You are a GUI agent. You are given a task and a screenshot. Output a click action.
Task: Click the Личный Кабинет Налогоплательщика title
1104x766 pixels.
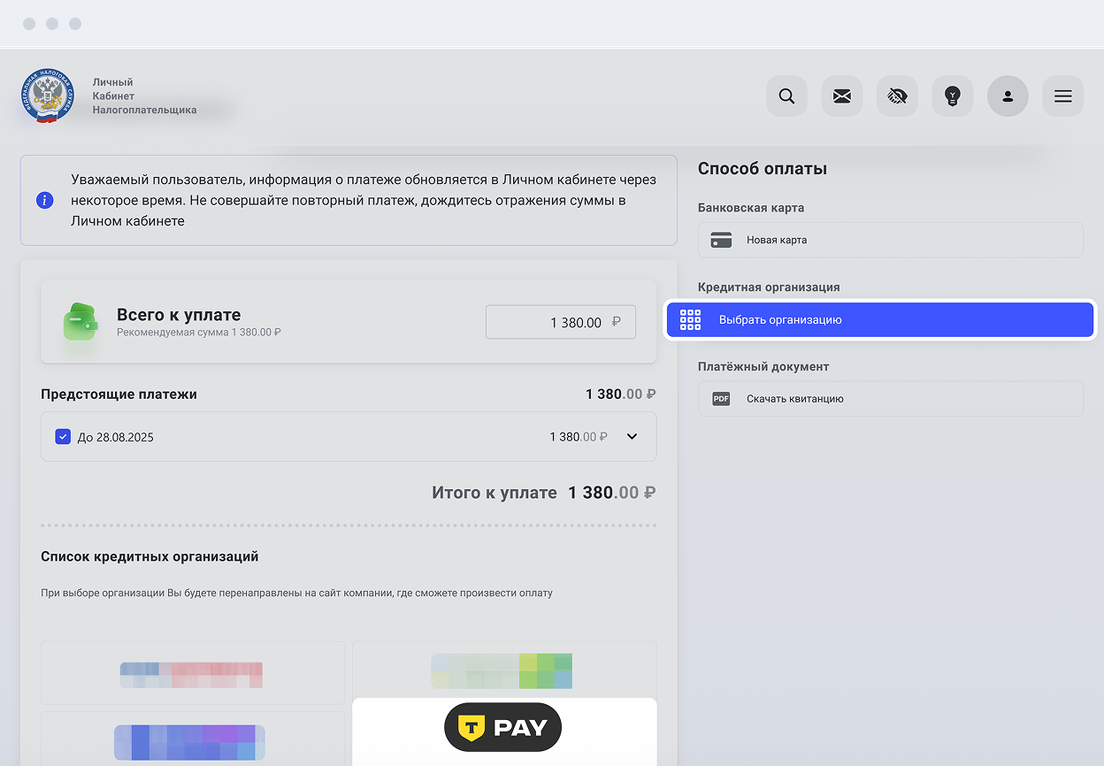point(143,96)
